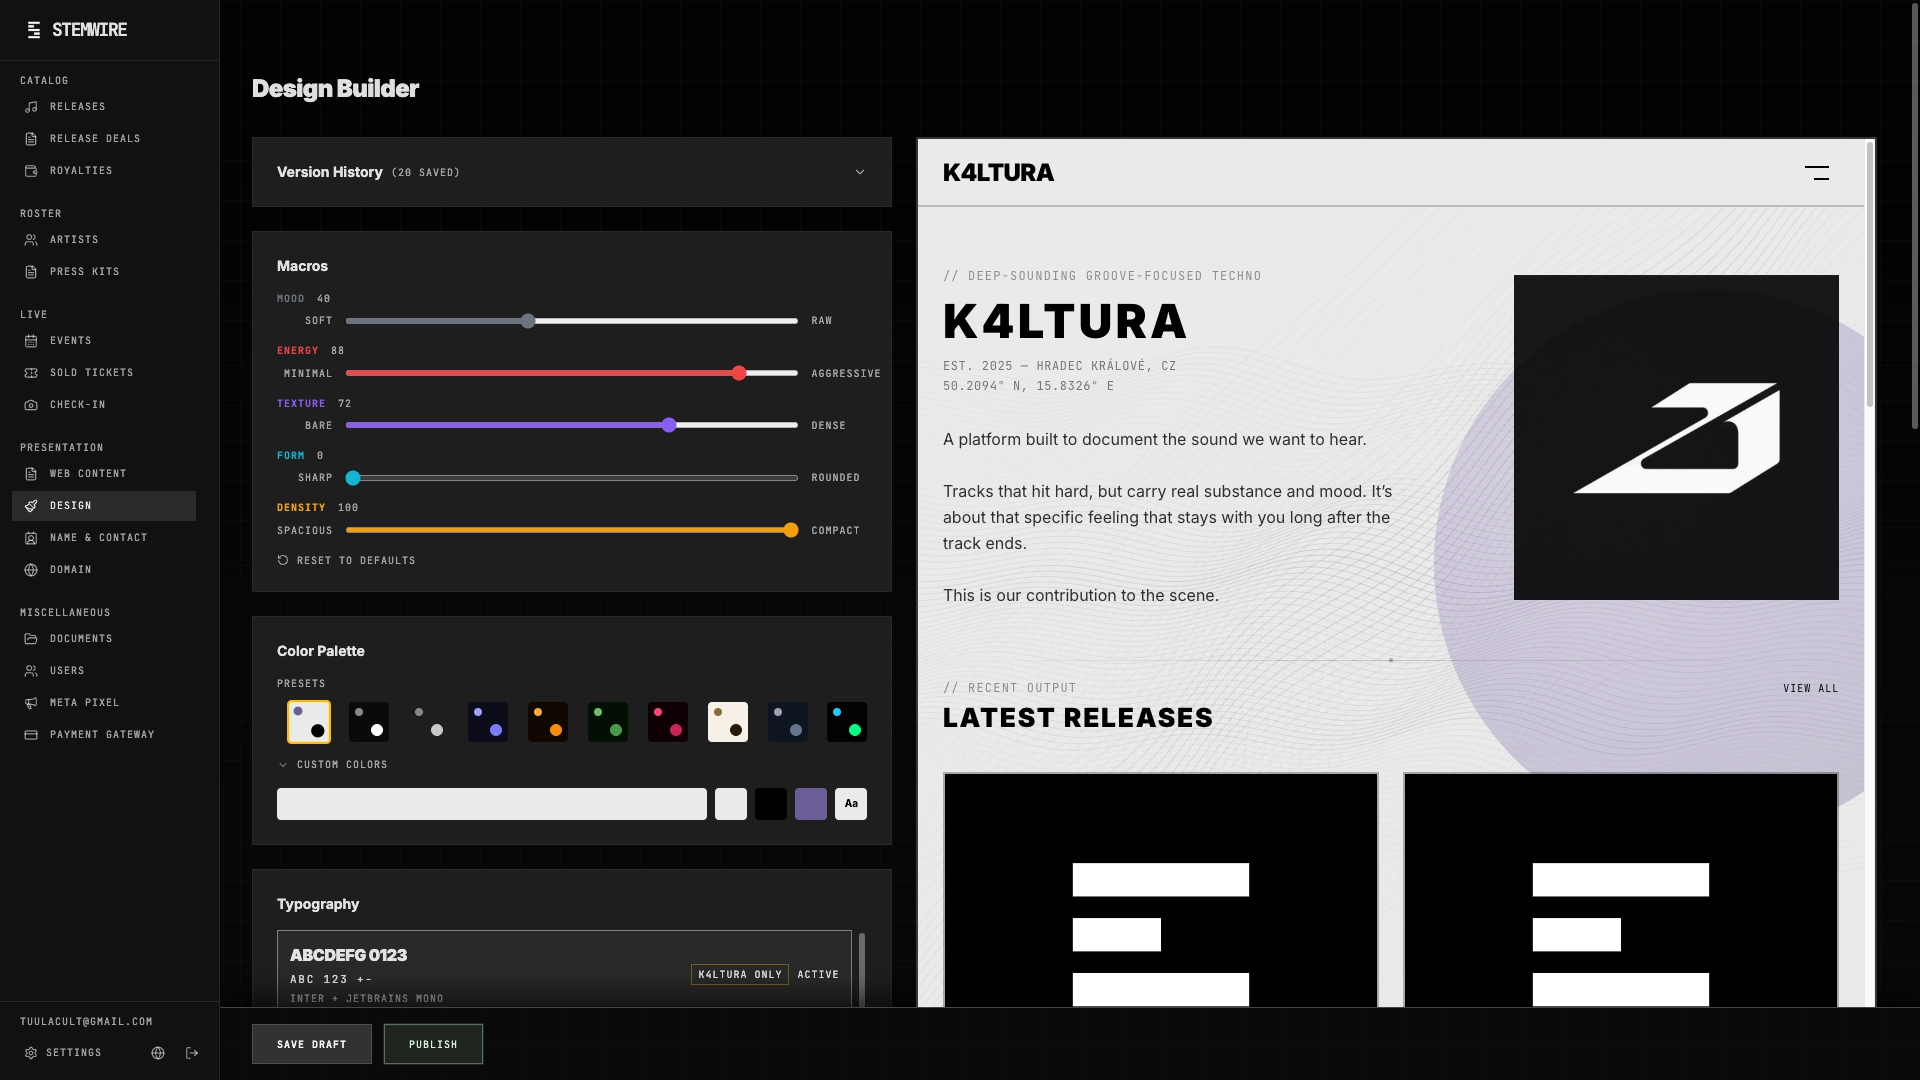Click the second release card in preview
Viewport: 1920px width, 1080px height.
1621,890
